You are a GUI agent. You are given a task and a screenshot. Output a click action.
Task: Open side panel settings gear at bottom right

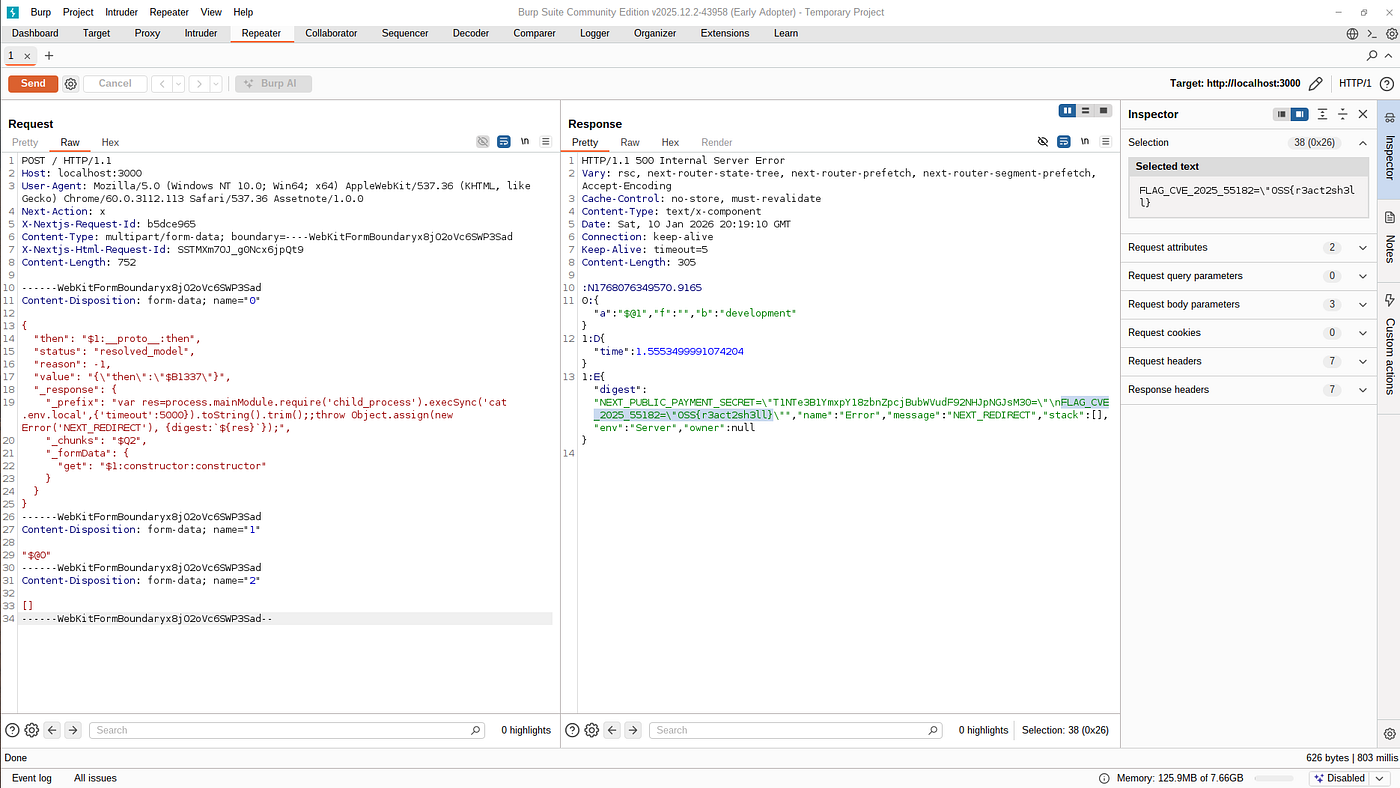point(1389,734)
